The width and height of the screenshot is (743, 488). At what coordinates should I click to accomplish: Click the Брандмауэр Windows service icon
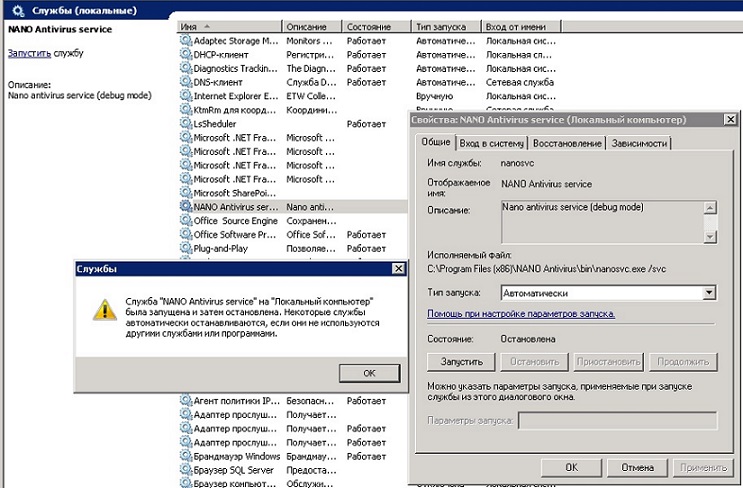tap(186, 456)
